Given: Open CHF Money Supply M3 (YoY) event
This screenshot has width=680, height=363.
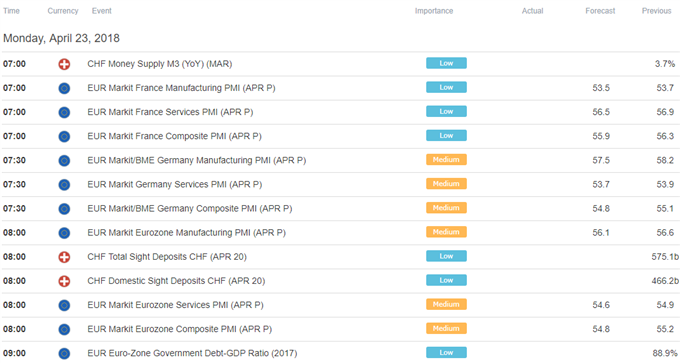Looking at the screenshot, I should click(160, 64).
